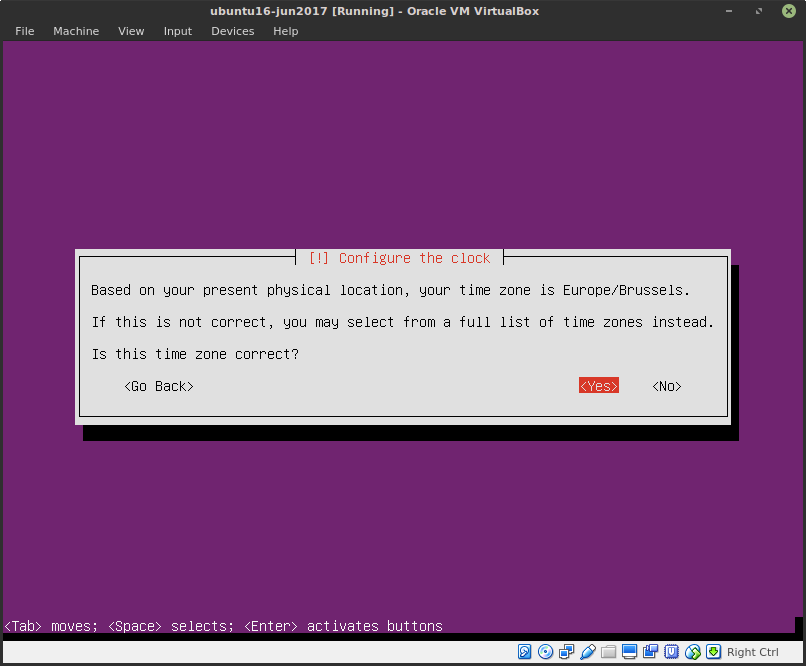Open the network adapters status icon
The image size is (806, 666).
(564, 652)
